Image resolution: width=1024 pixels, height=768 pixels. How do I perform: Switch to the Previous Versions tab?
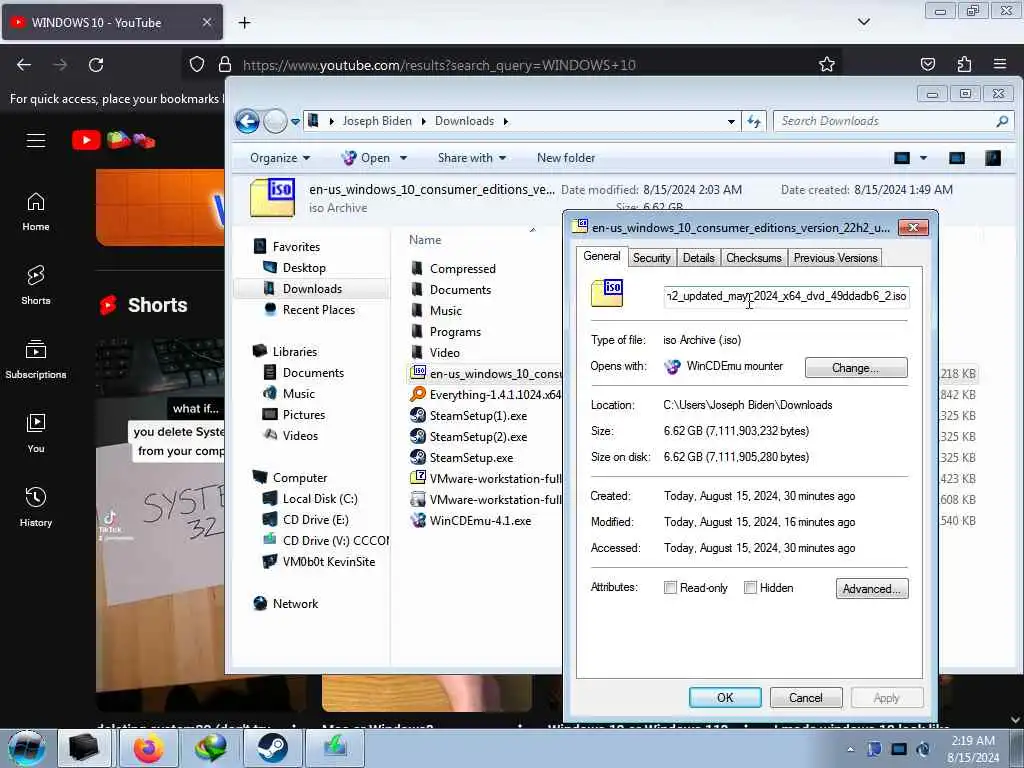835,258
